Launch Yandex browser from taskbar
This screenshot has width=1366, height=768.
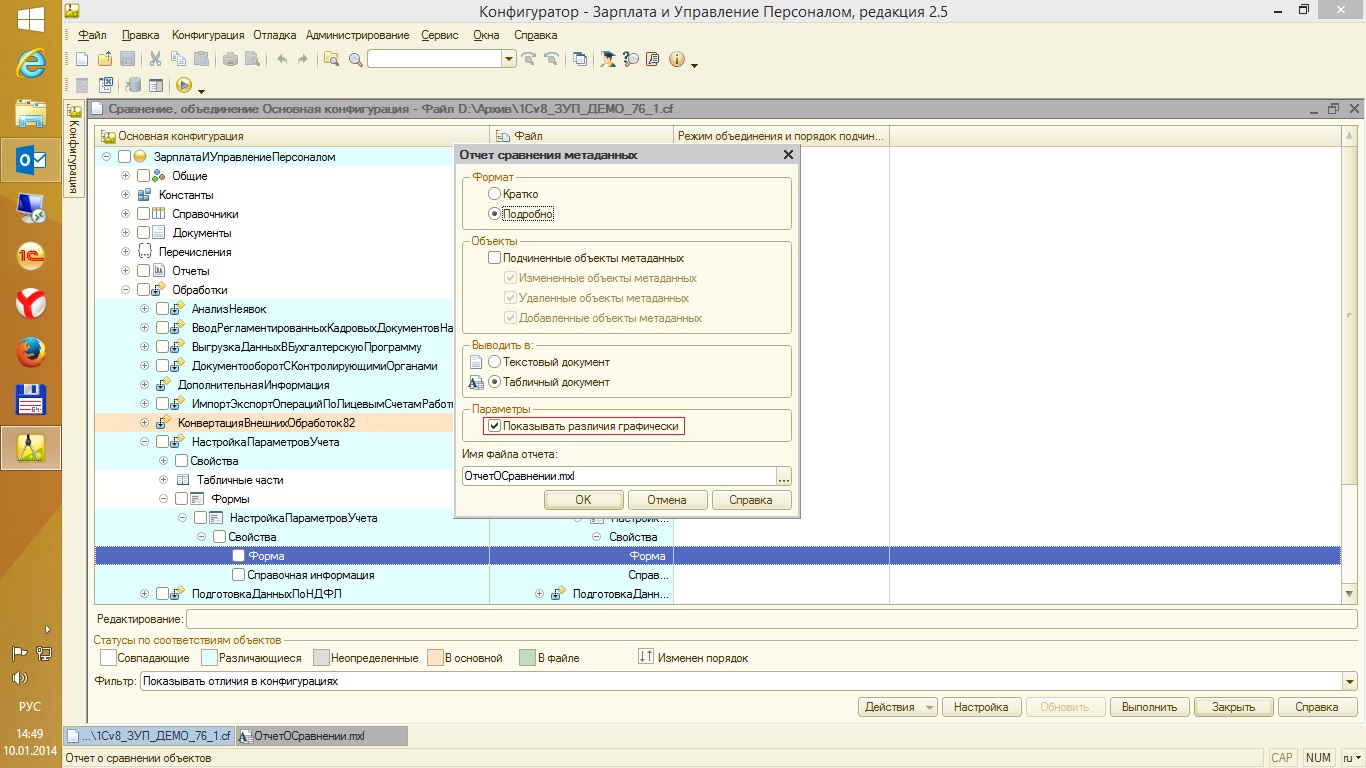click(31, 302)
